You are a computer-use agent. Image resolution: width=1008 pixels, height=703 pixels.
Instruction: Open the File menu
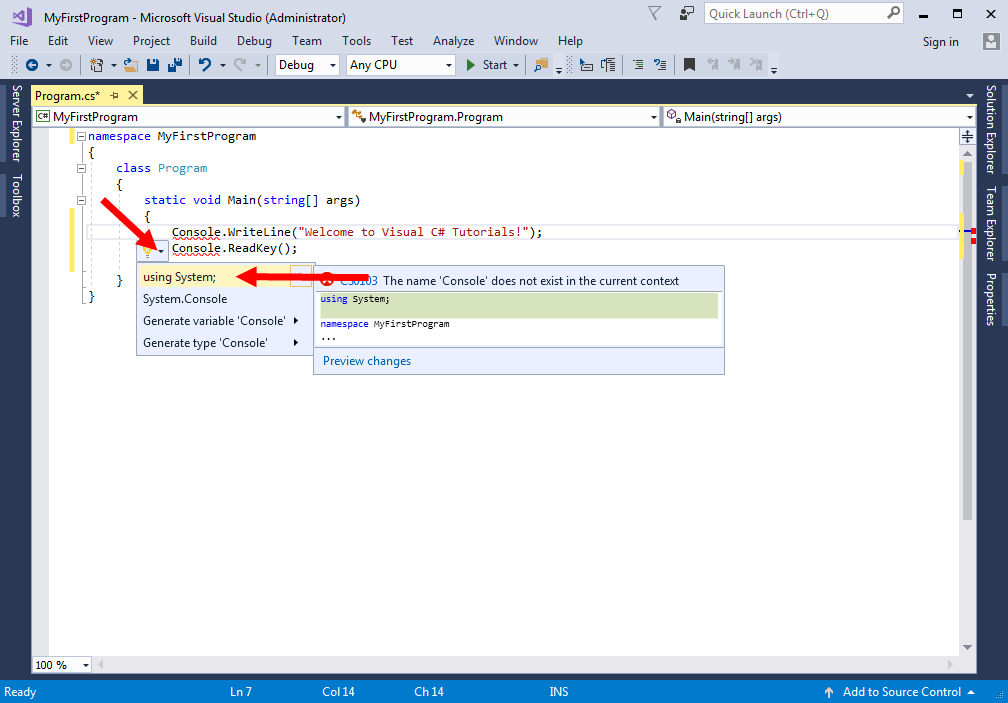[x=19, y=40]
